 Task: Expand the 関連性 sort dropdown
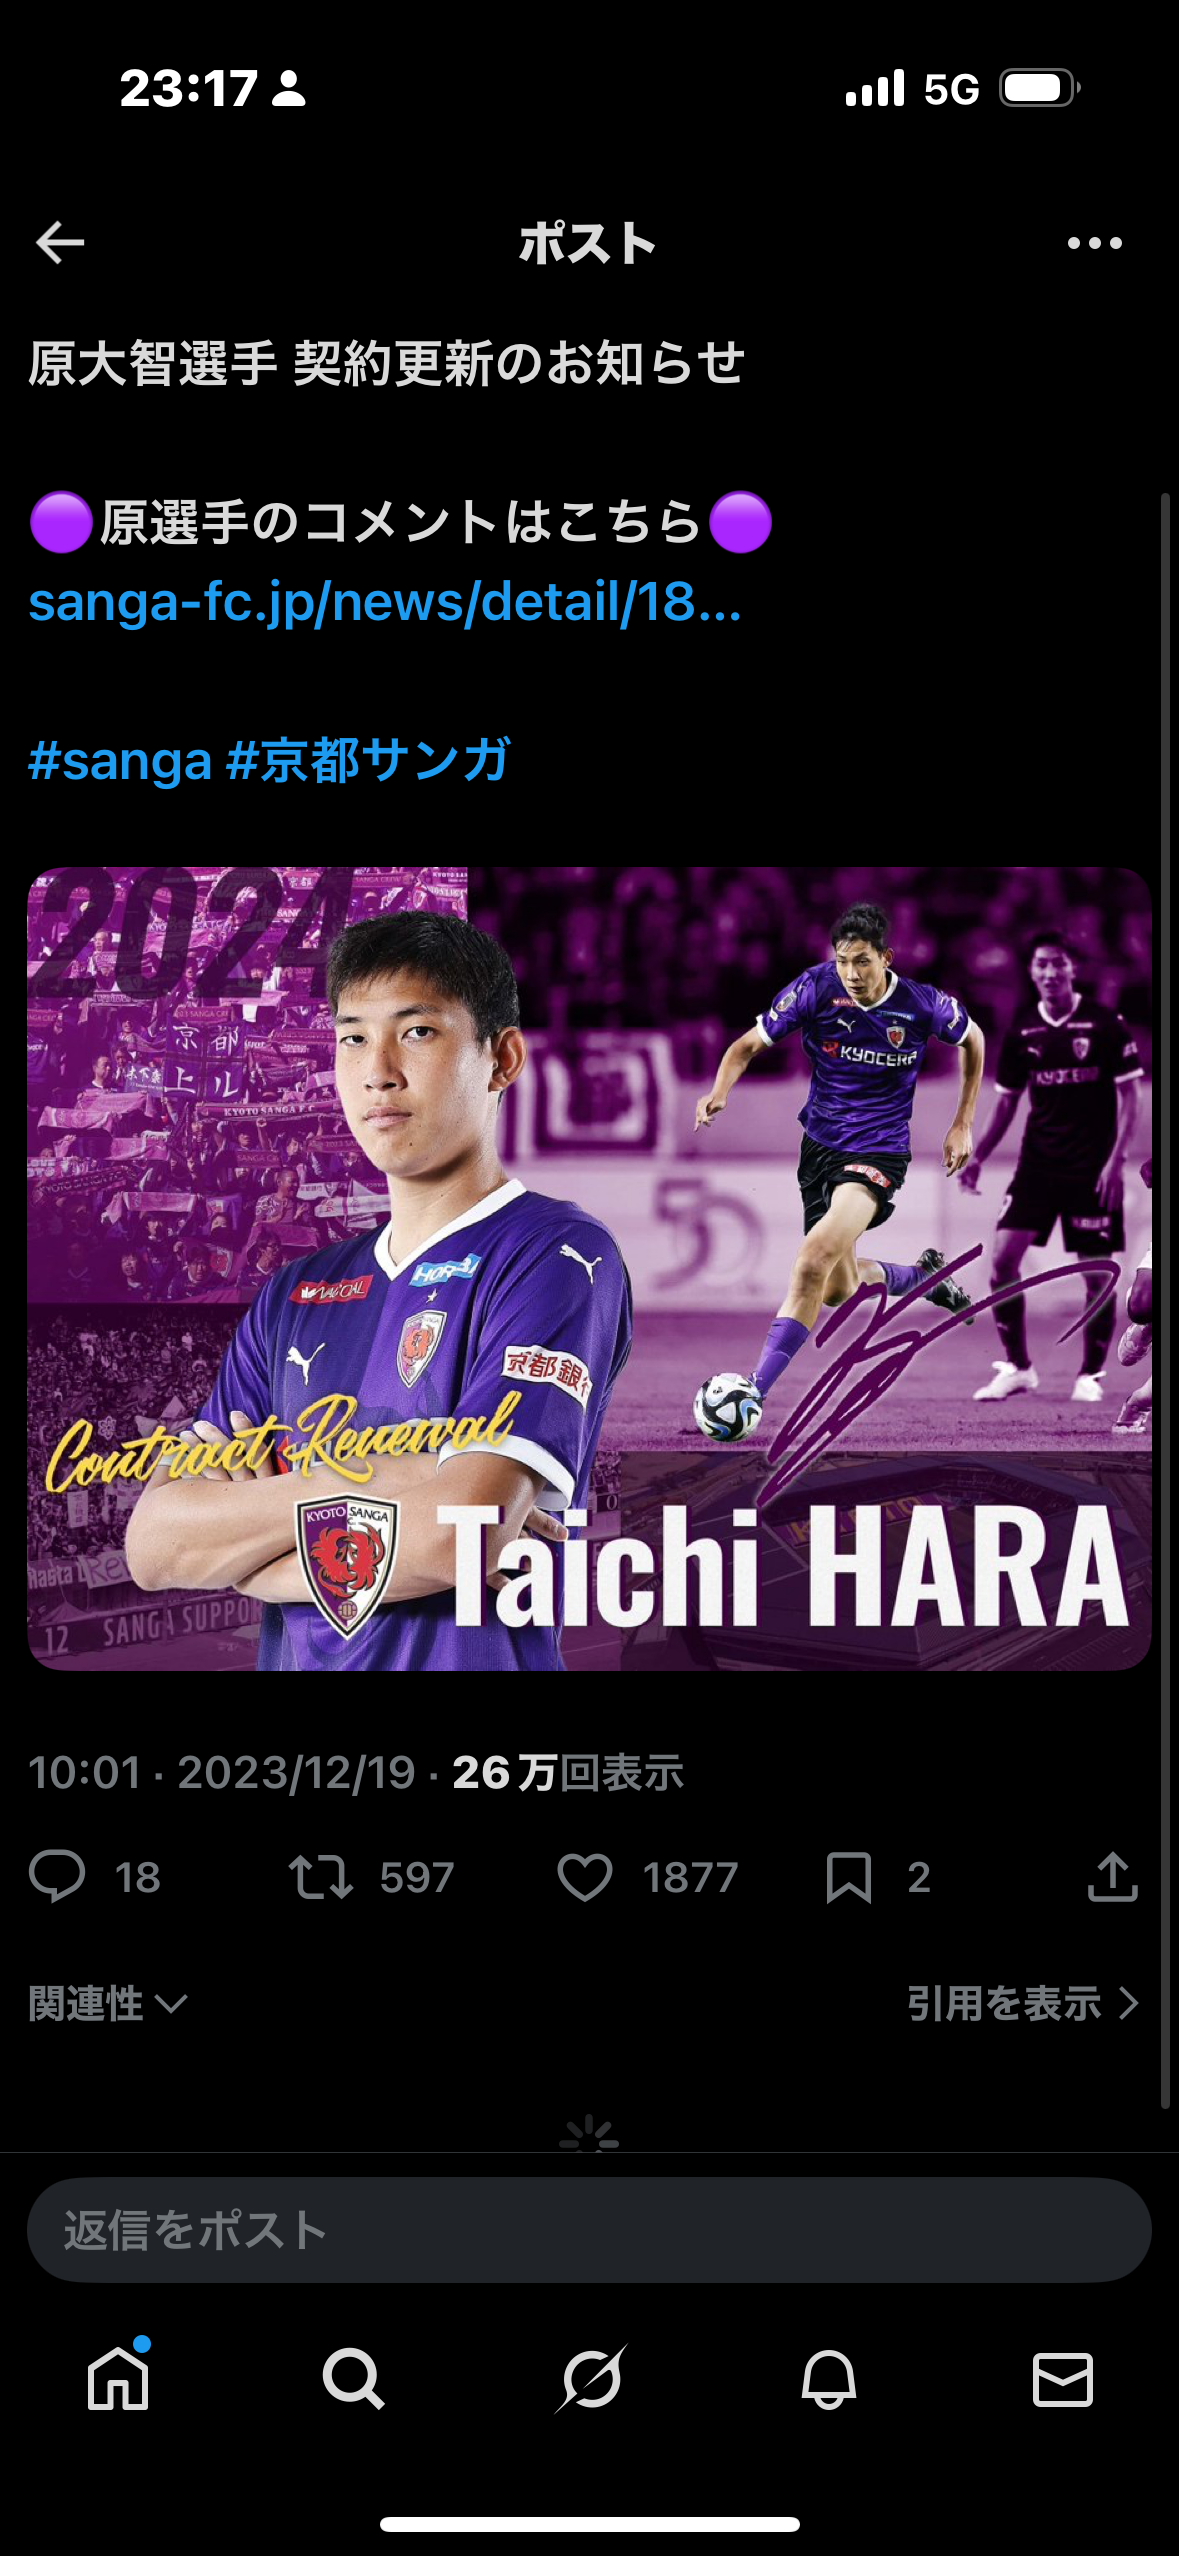(108, 2003)
